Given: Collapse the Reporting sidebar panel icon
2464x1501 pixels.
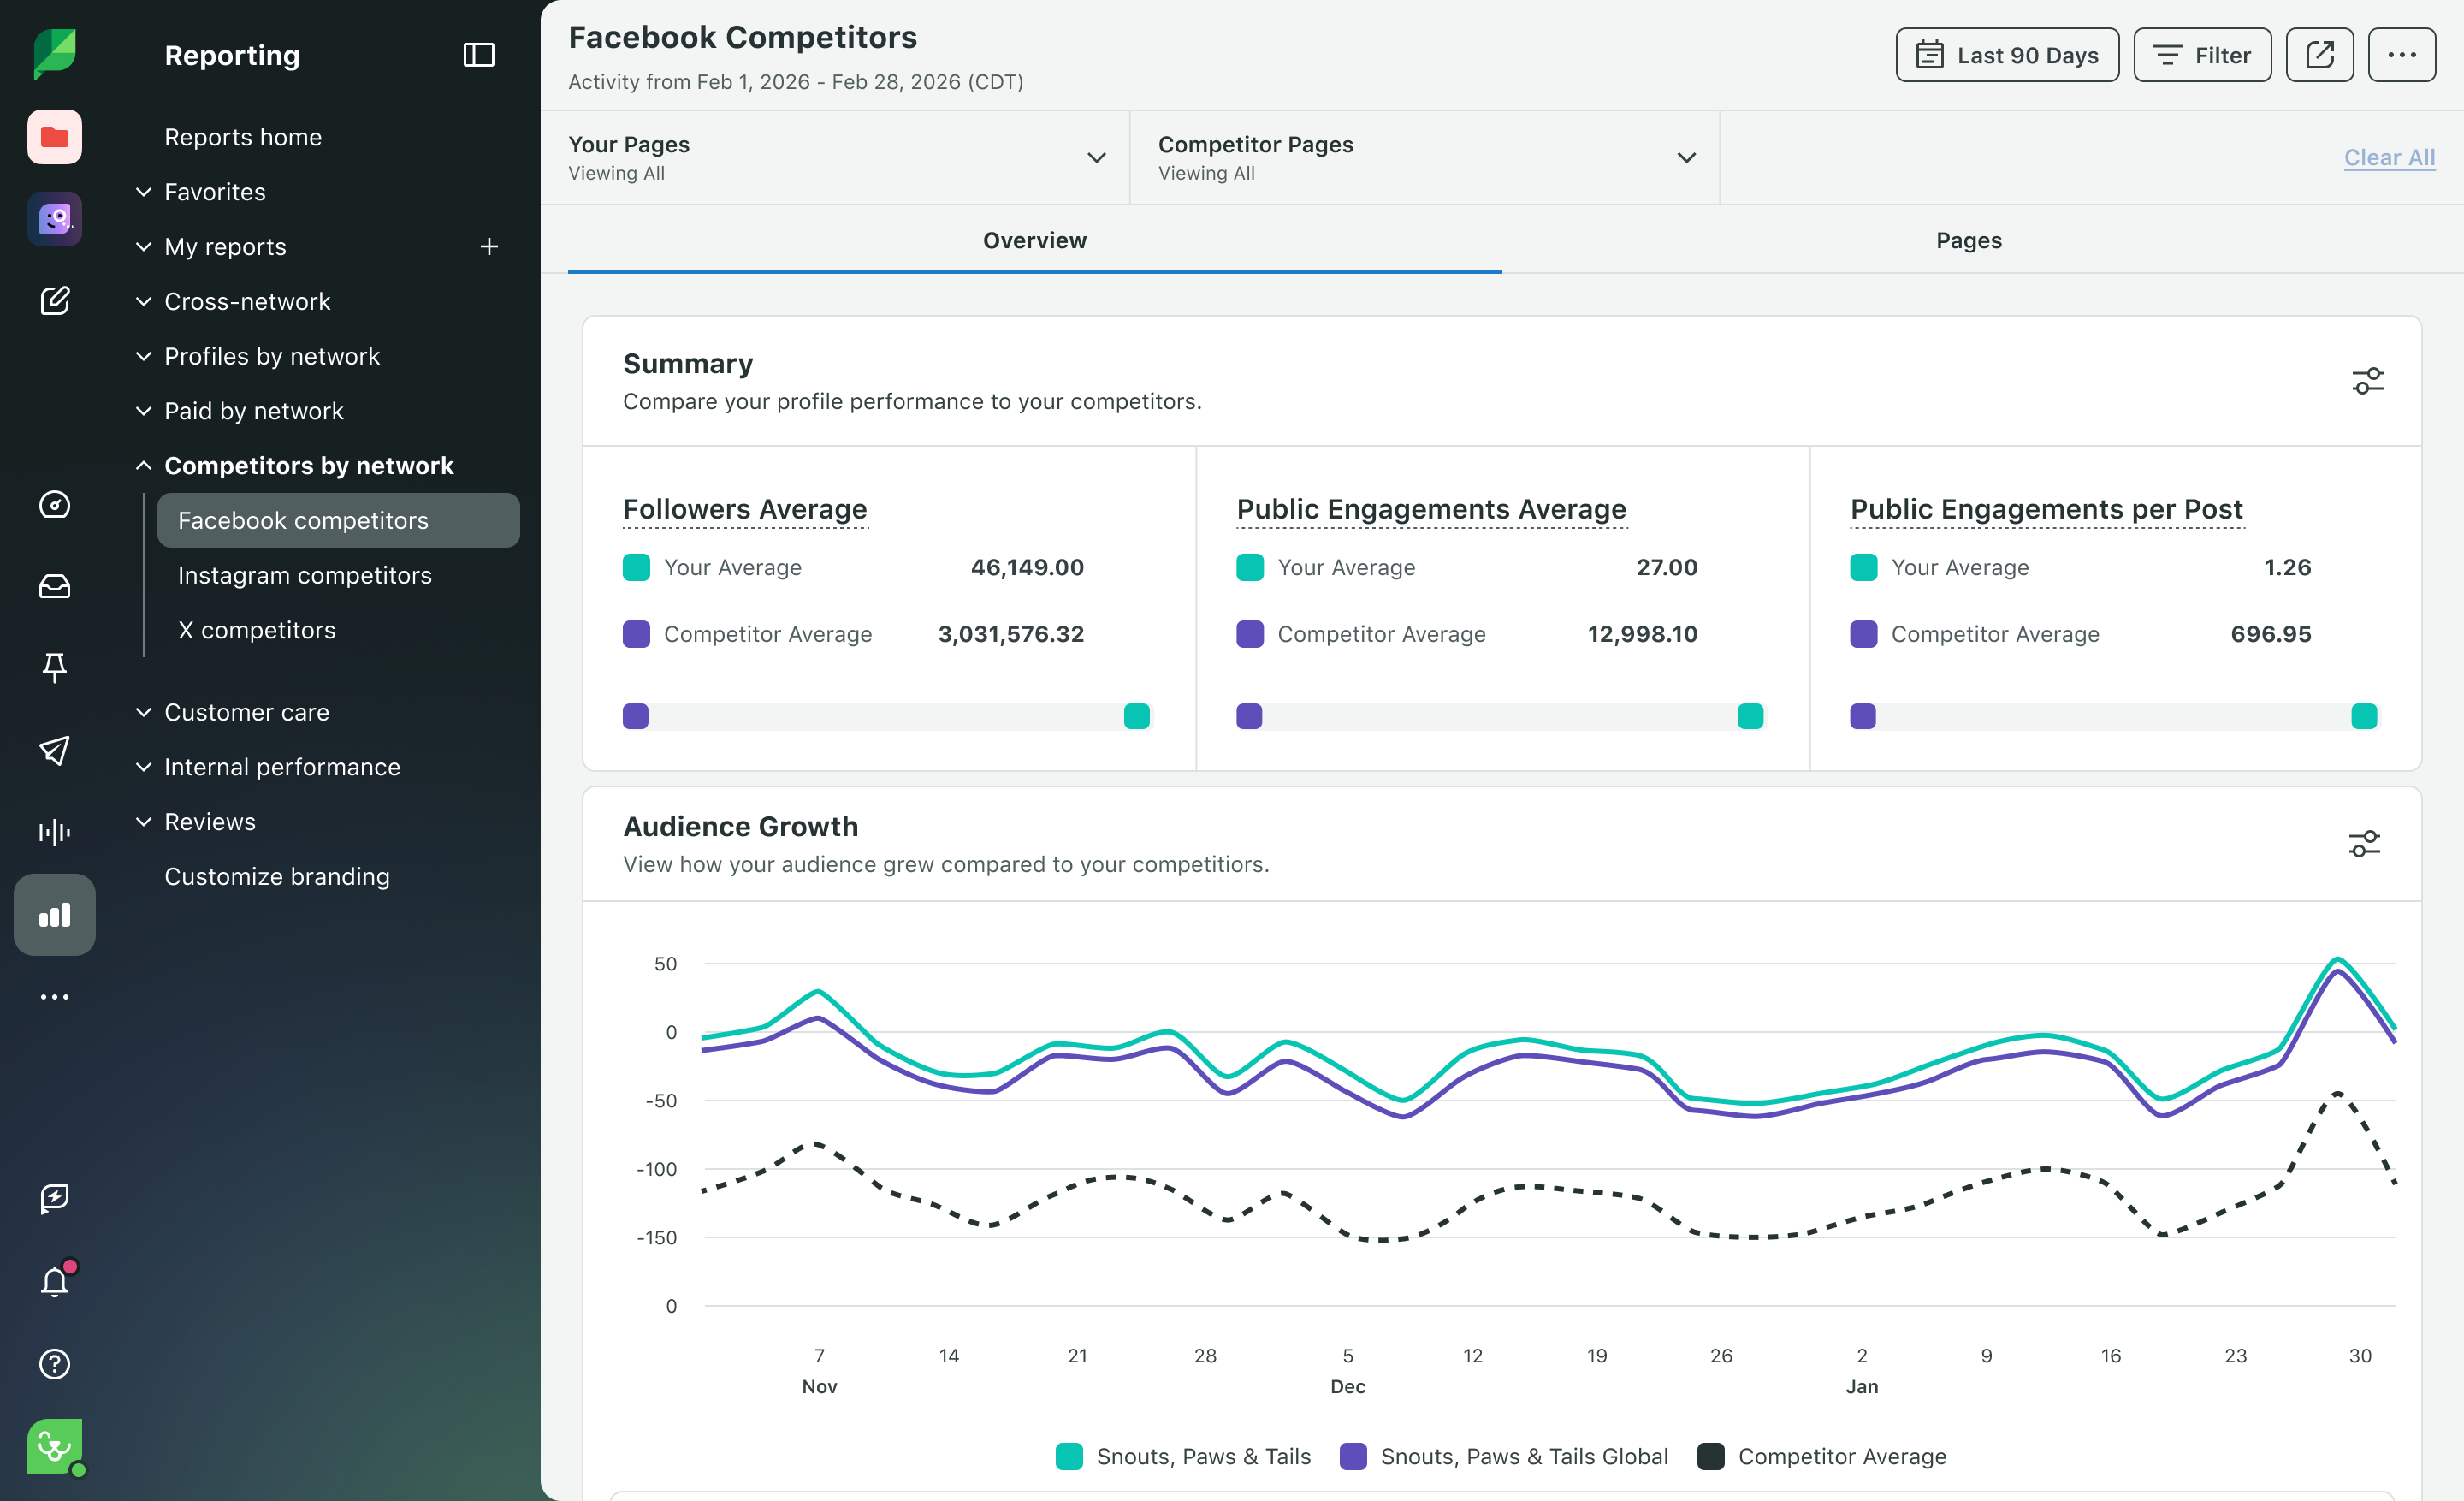Looking at the screenshot, I should [479, 55].
